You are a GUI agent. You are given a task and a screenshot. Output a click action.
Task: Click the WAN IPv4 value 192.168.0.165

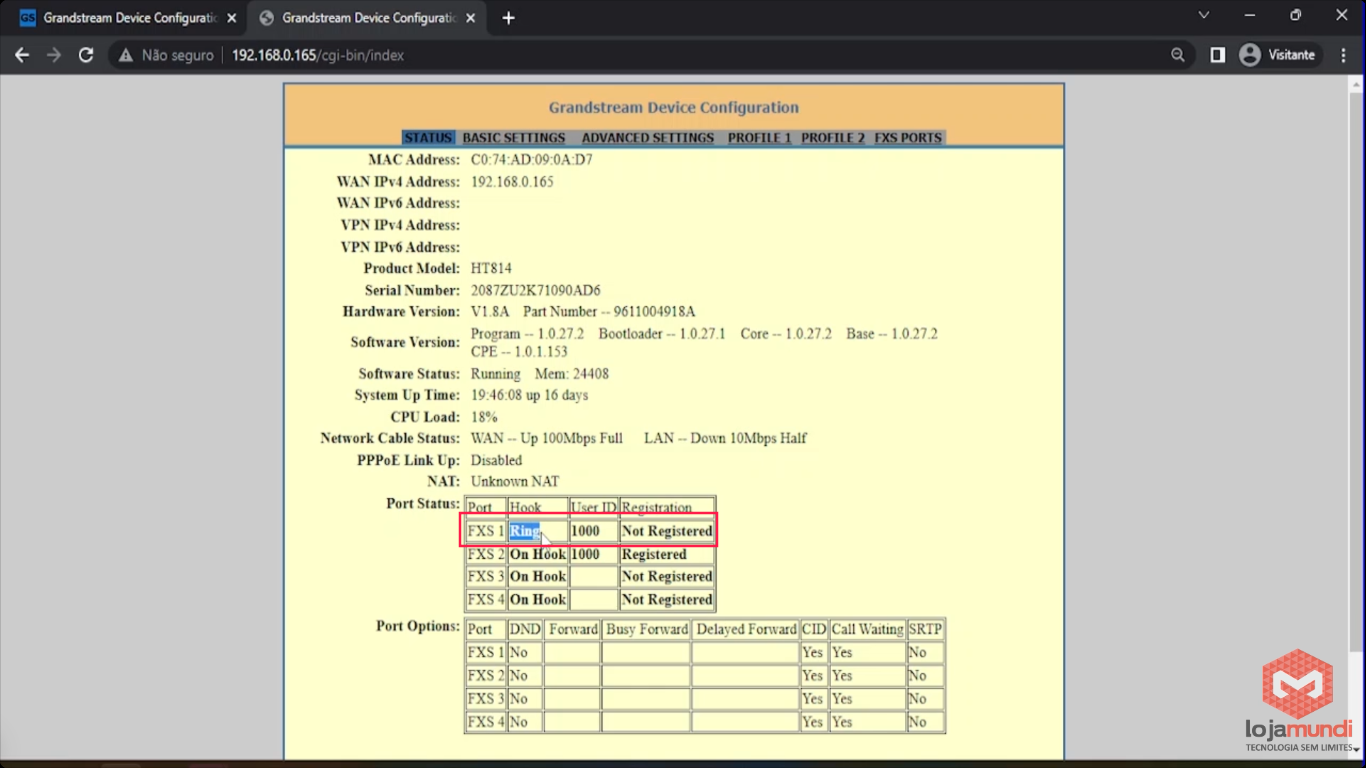(x=512, y=182)
